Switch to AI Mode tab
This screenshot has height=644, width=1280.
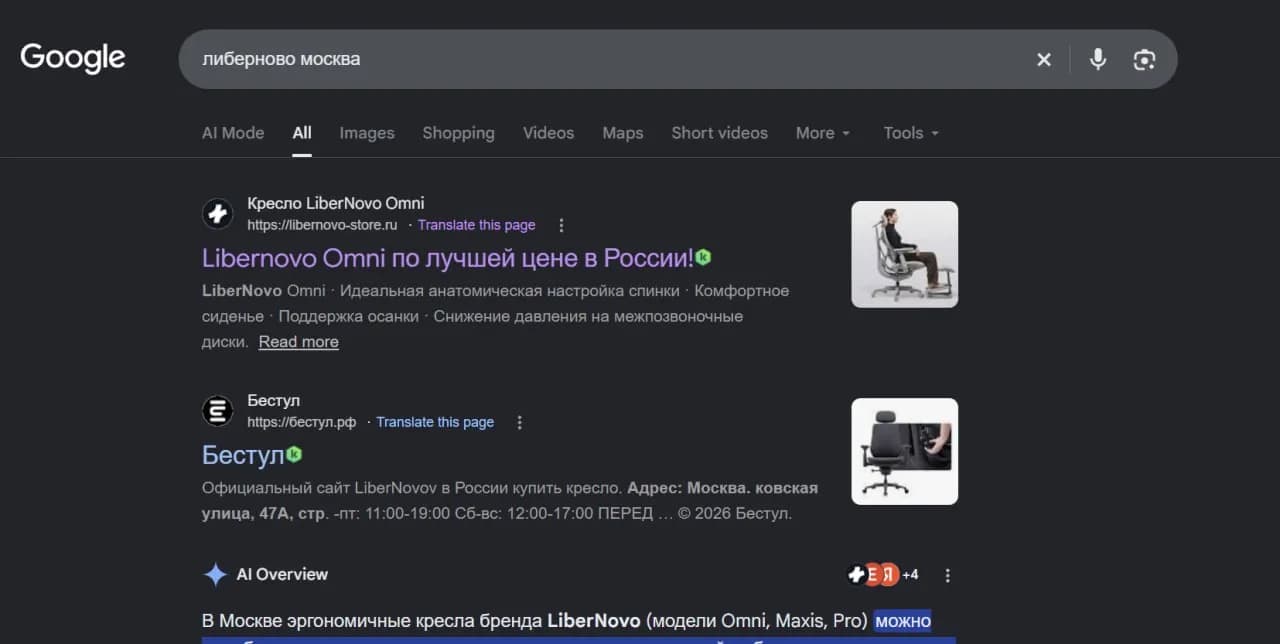(x=233, y=133)
